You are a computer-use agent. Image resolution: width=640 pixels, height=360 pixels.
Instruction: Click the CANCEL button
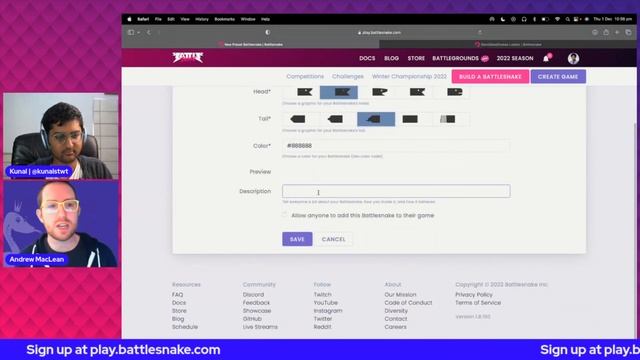pyautogui.click(x=333, y=239)
